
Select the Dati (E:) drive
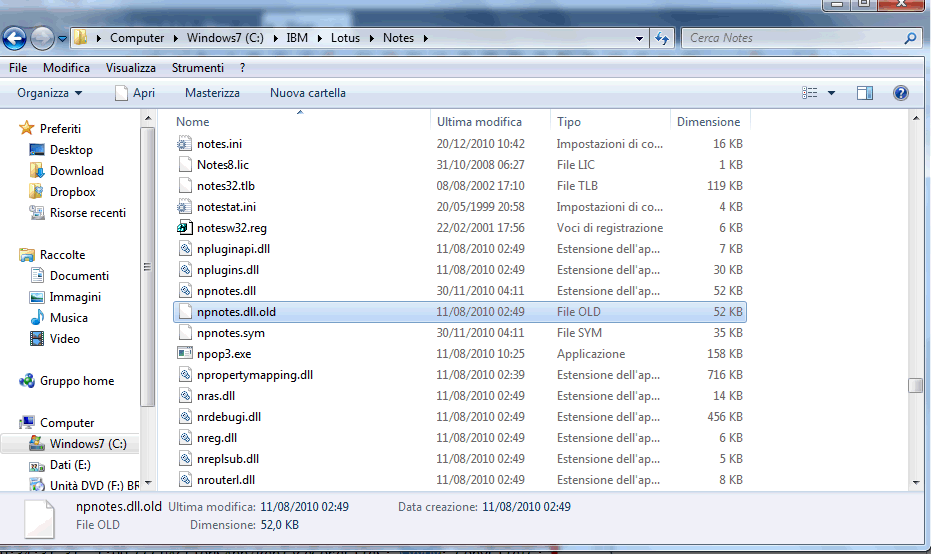click(70, 465)
